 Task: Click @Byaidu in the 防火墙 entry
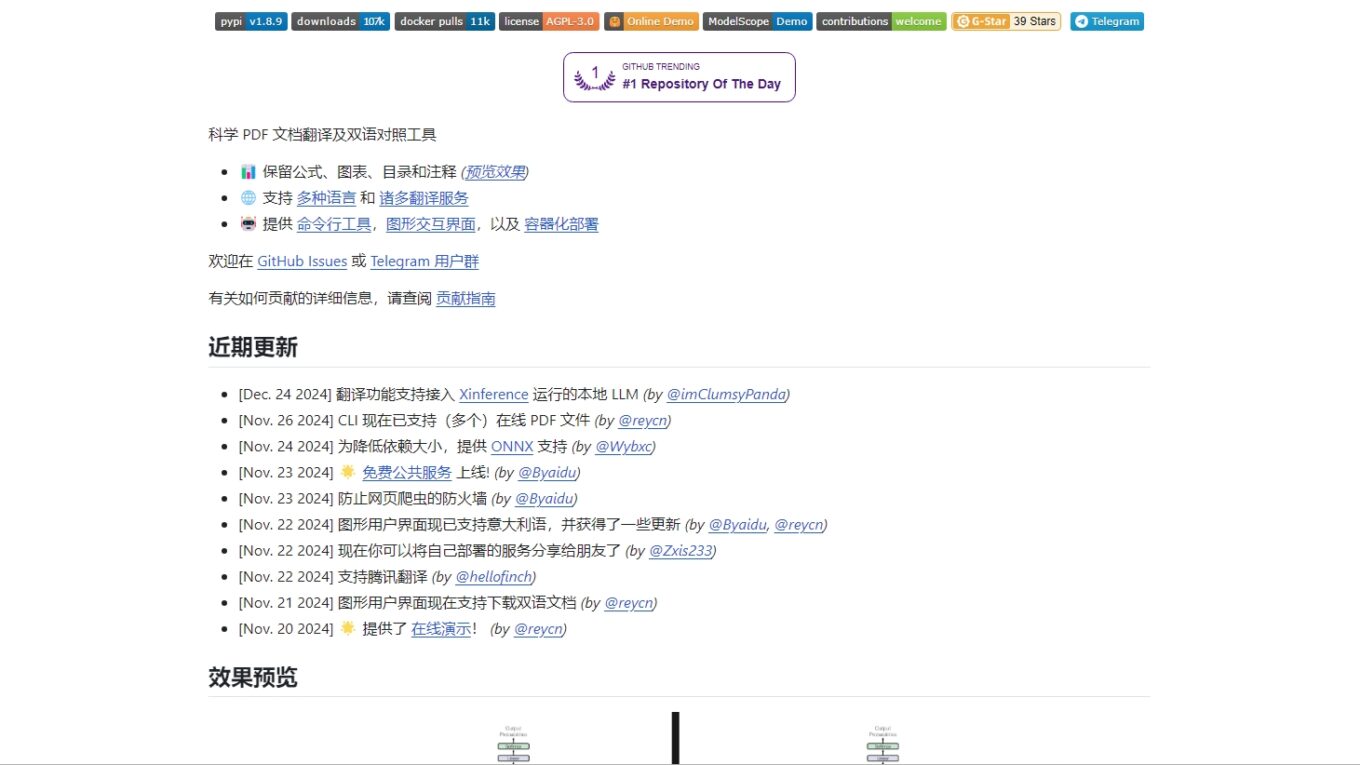coord(544,498)
